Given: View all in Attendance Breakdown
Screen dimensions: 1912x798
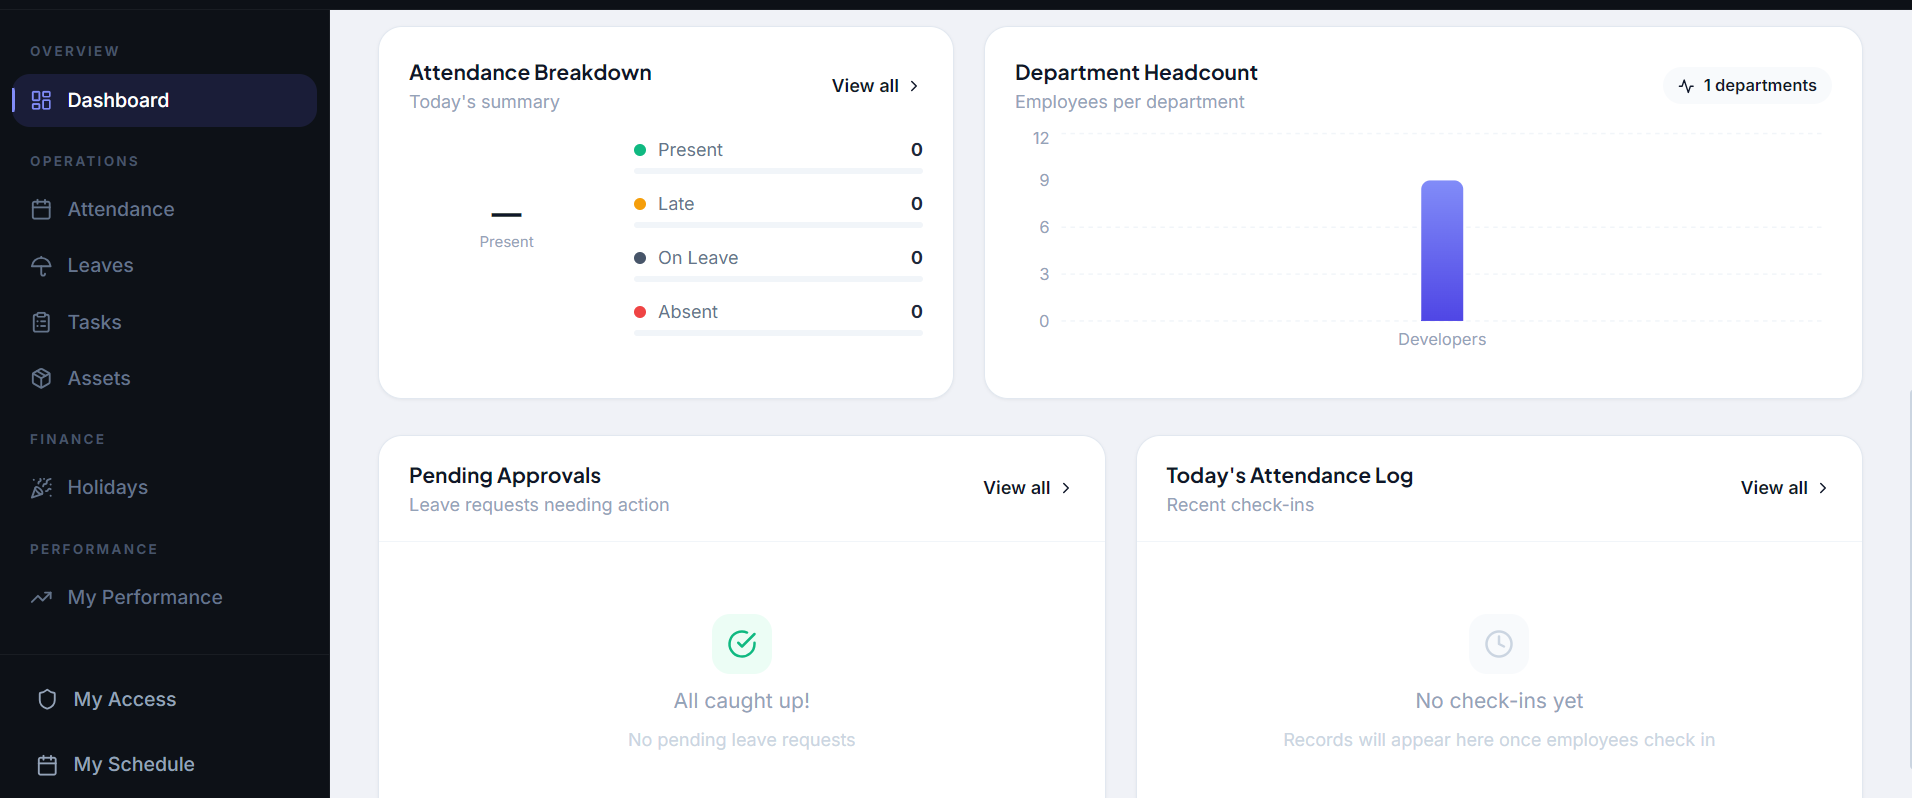Looking at the screenshot, I should tap(875, 86).
